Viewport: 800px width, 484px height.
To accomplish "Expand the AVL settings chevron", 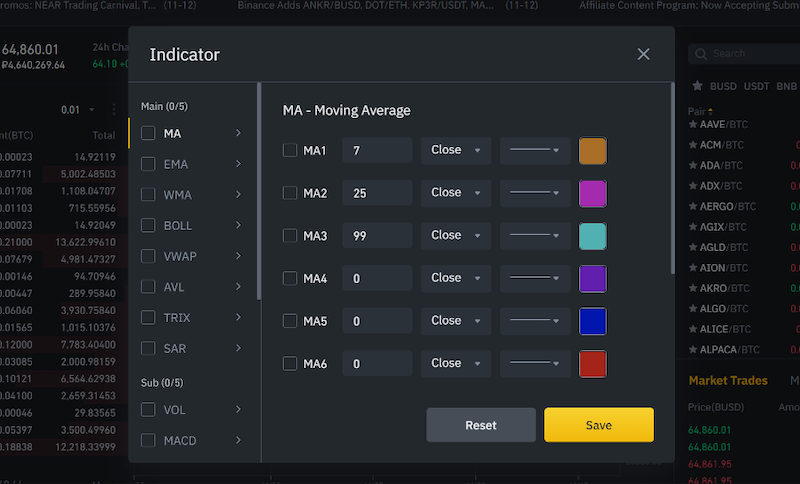I will pos(238,287).
